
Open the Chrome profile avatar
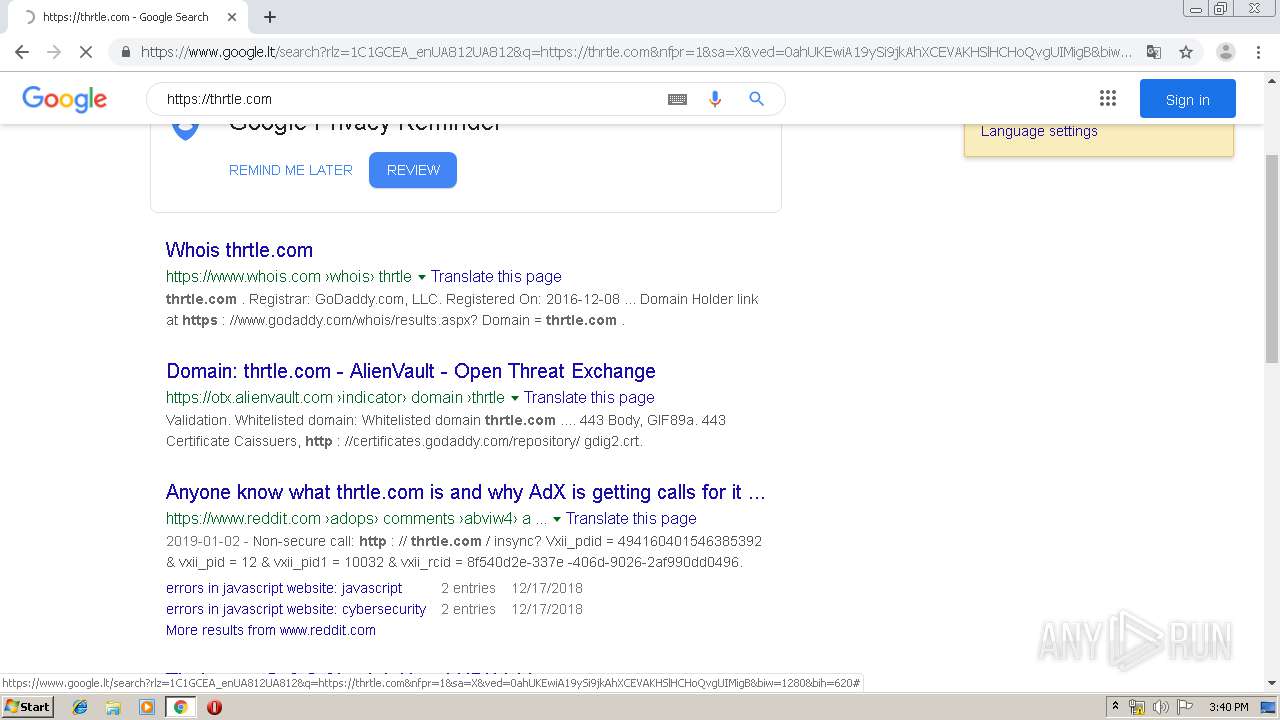1225,52
